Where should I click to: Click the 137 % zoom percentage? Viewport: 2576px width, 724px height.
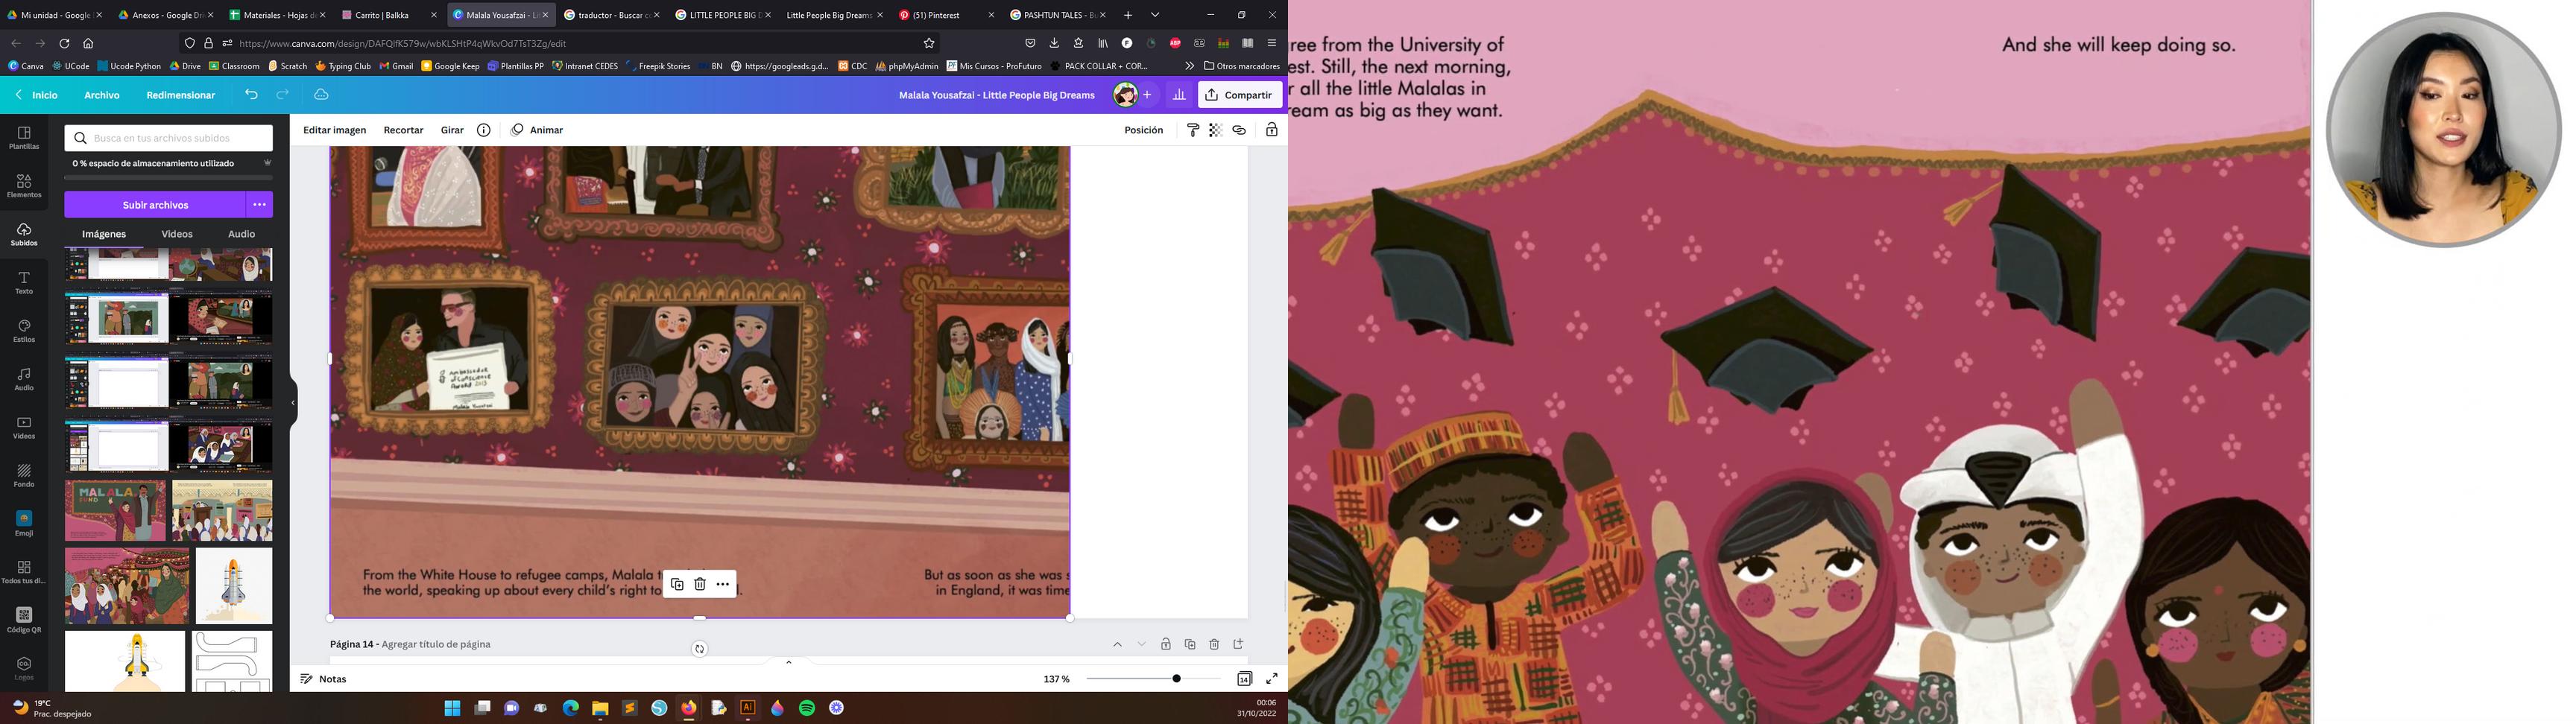[x=1057, y=679]
